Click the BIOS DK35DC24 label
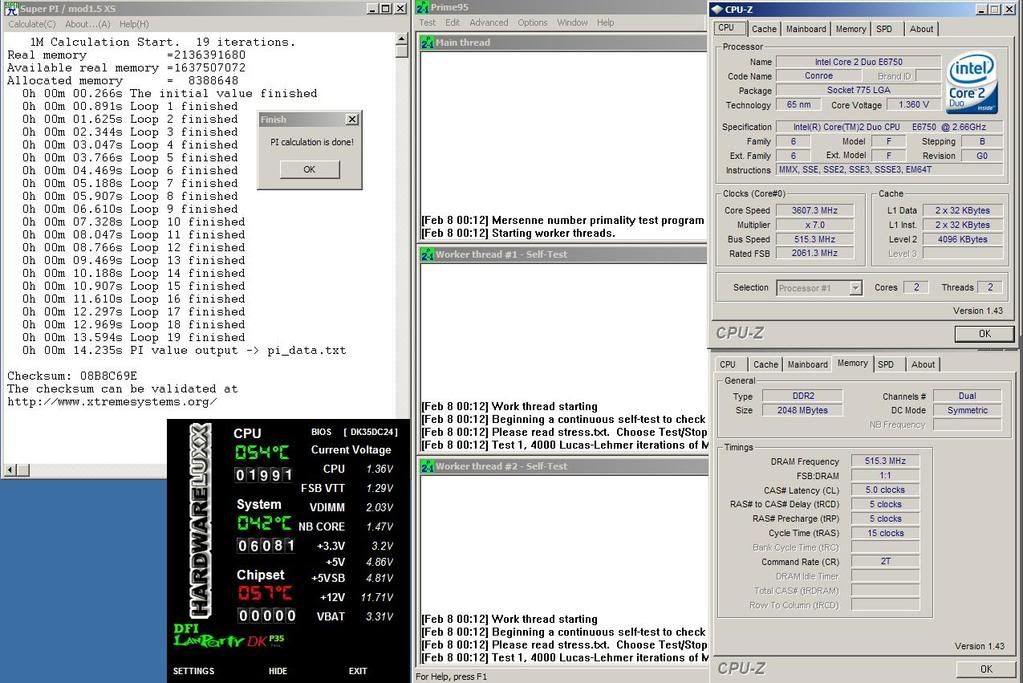This screenshot has width=1023, height=683. (354, 432)
